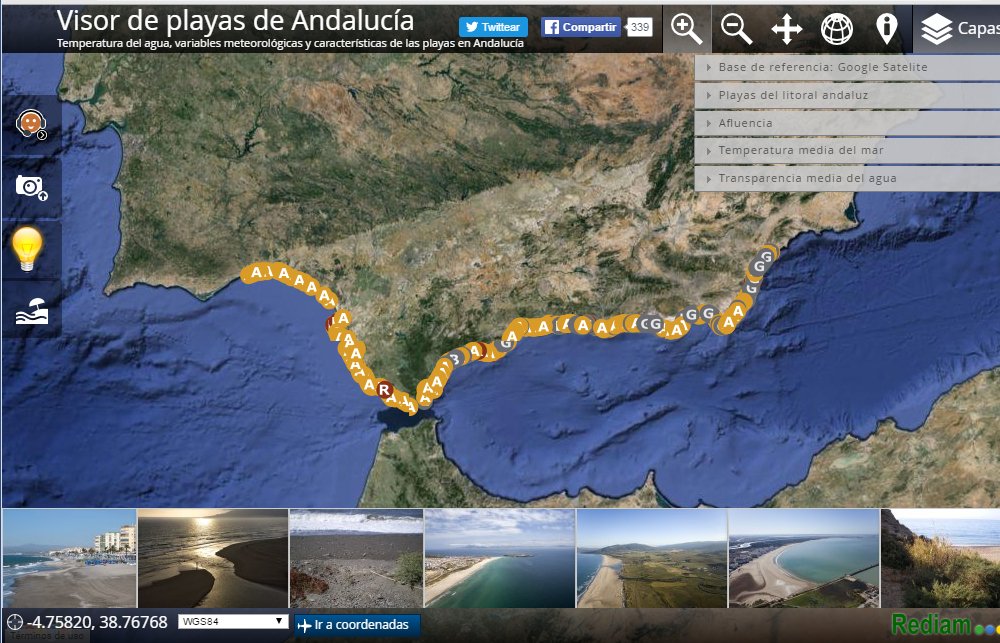The image size is (1000, 643).
Task: Click the globe full extent icon
Action: point(836,29)
